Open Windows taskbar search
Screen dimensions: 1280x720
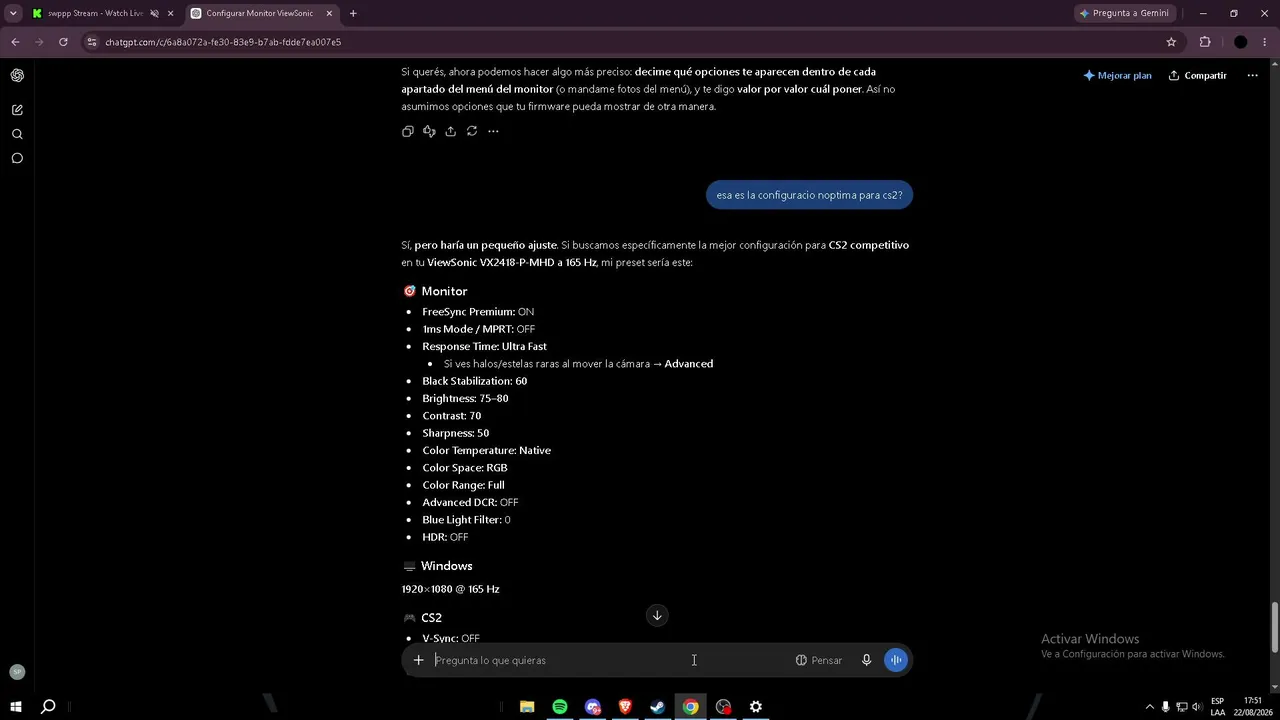48,707
